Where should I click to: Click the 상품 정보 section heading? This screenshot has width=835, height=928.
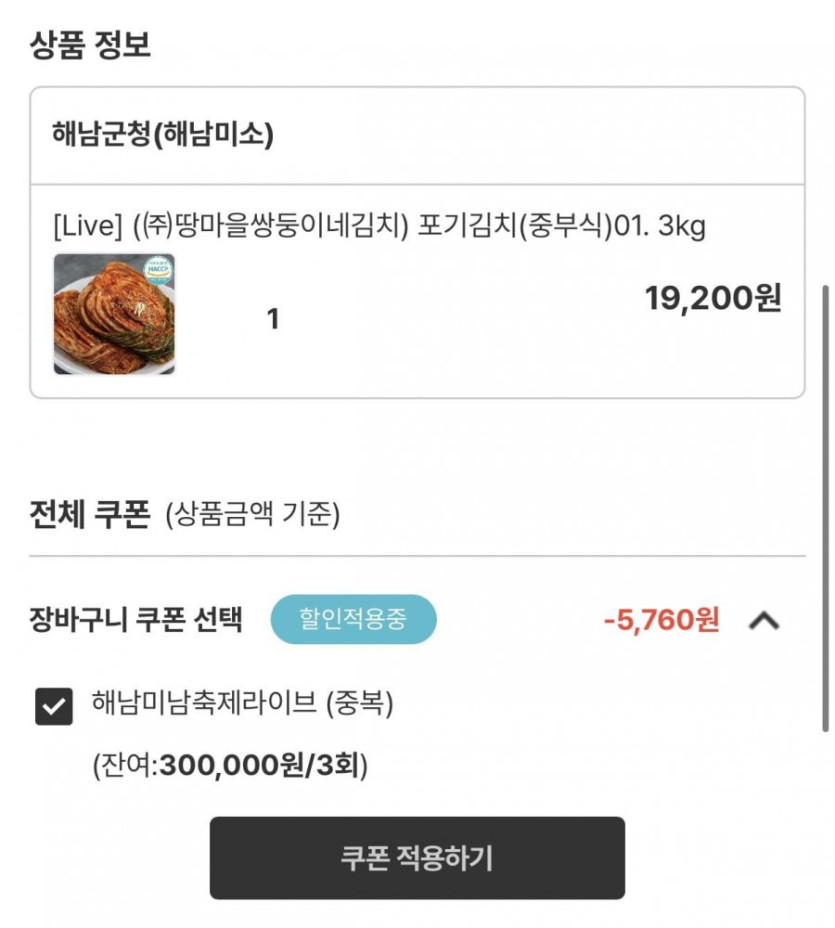(90, 45)
